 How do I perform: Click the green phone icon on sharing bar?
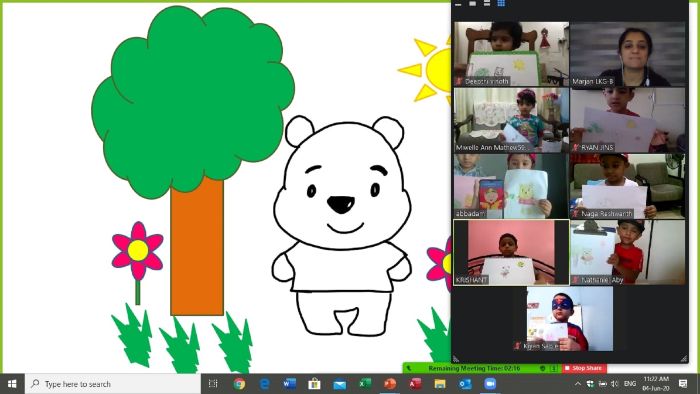(x=408, y=369)
